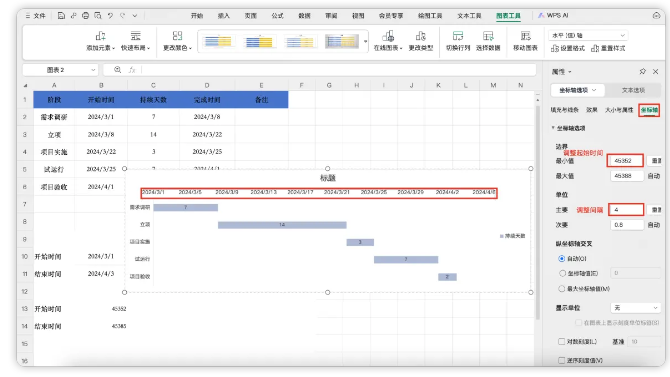
Task: Click the Redo arrow icon
Action: click(x=123, y=15)
